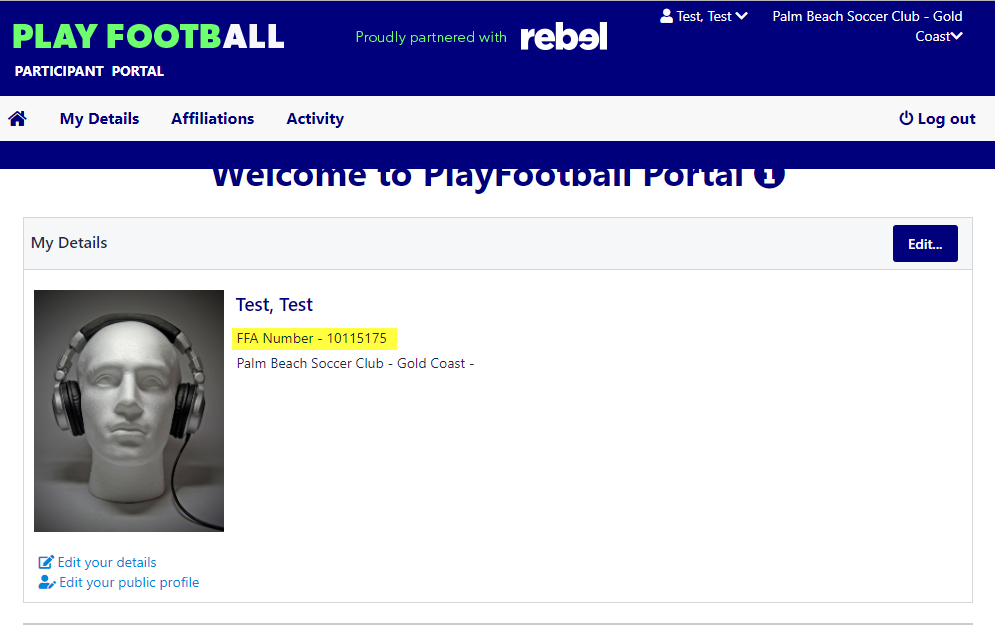Click the My Details panel header text
The width and height of the screenshot is (995, 625).
69,243
